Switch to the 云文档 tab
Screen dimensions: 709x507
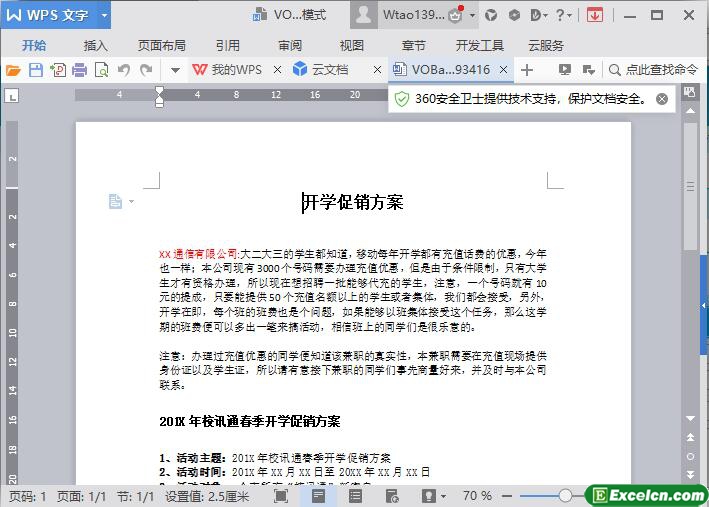[321, 70]
